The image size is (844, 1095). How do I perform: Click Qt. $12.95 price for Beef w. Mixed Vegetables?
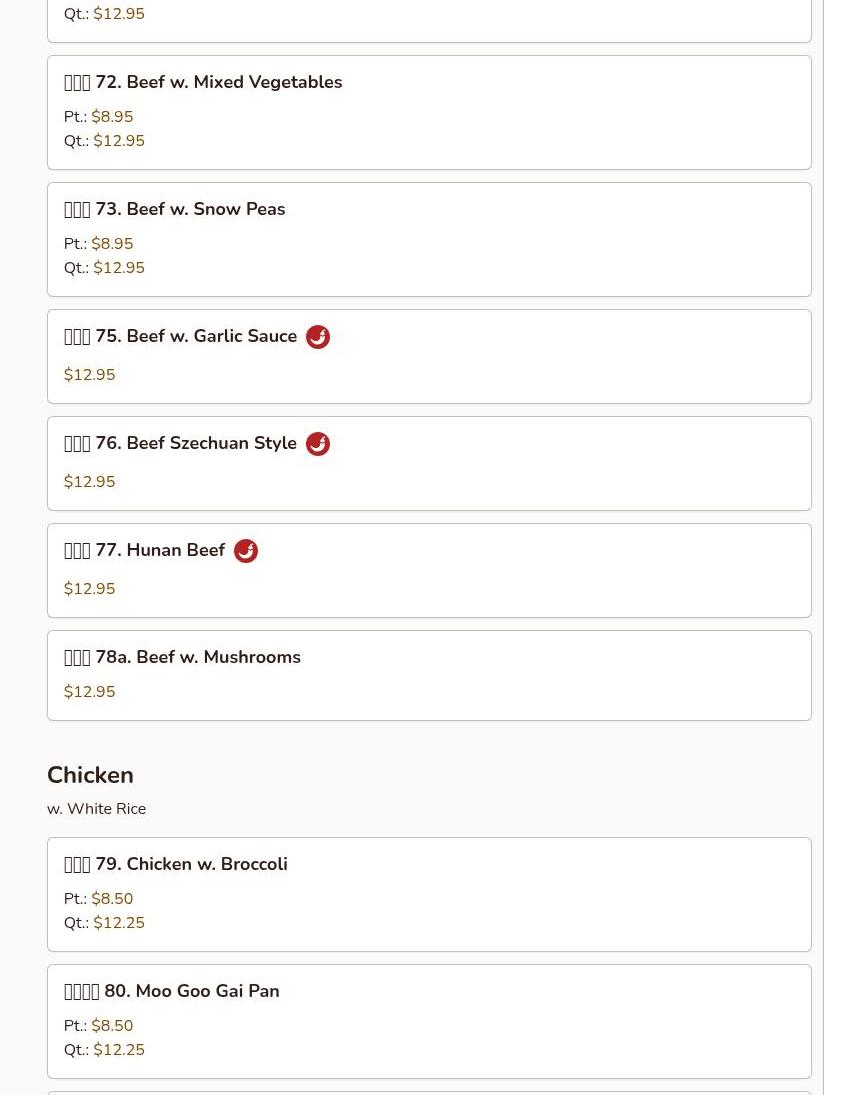[x=104, y=140]
